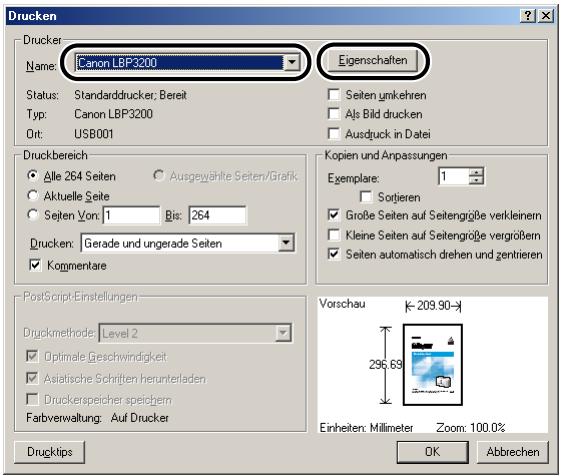This screenshot has height=476, width=562.
Task: Click the Farbverwaltung 'Auf Drucker' text
Action: coord(139,418)
